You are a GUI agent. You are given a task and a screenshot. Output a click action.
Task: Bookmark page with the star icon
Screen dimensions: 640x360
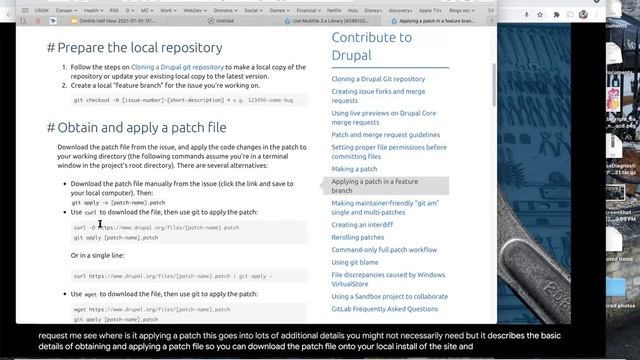coord(540,15)
